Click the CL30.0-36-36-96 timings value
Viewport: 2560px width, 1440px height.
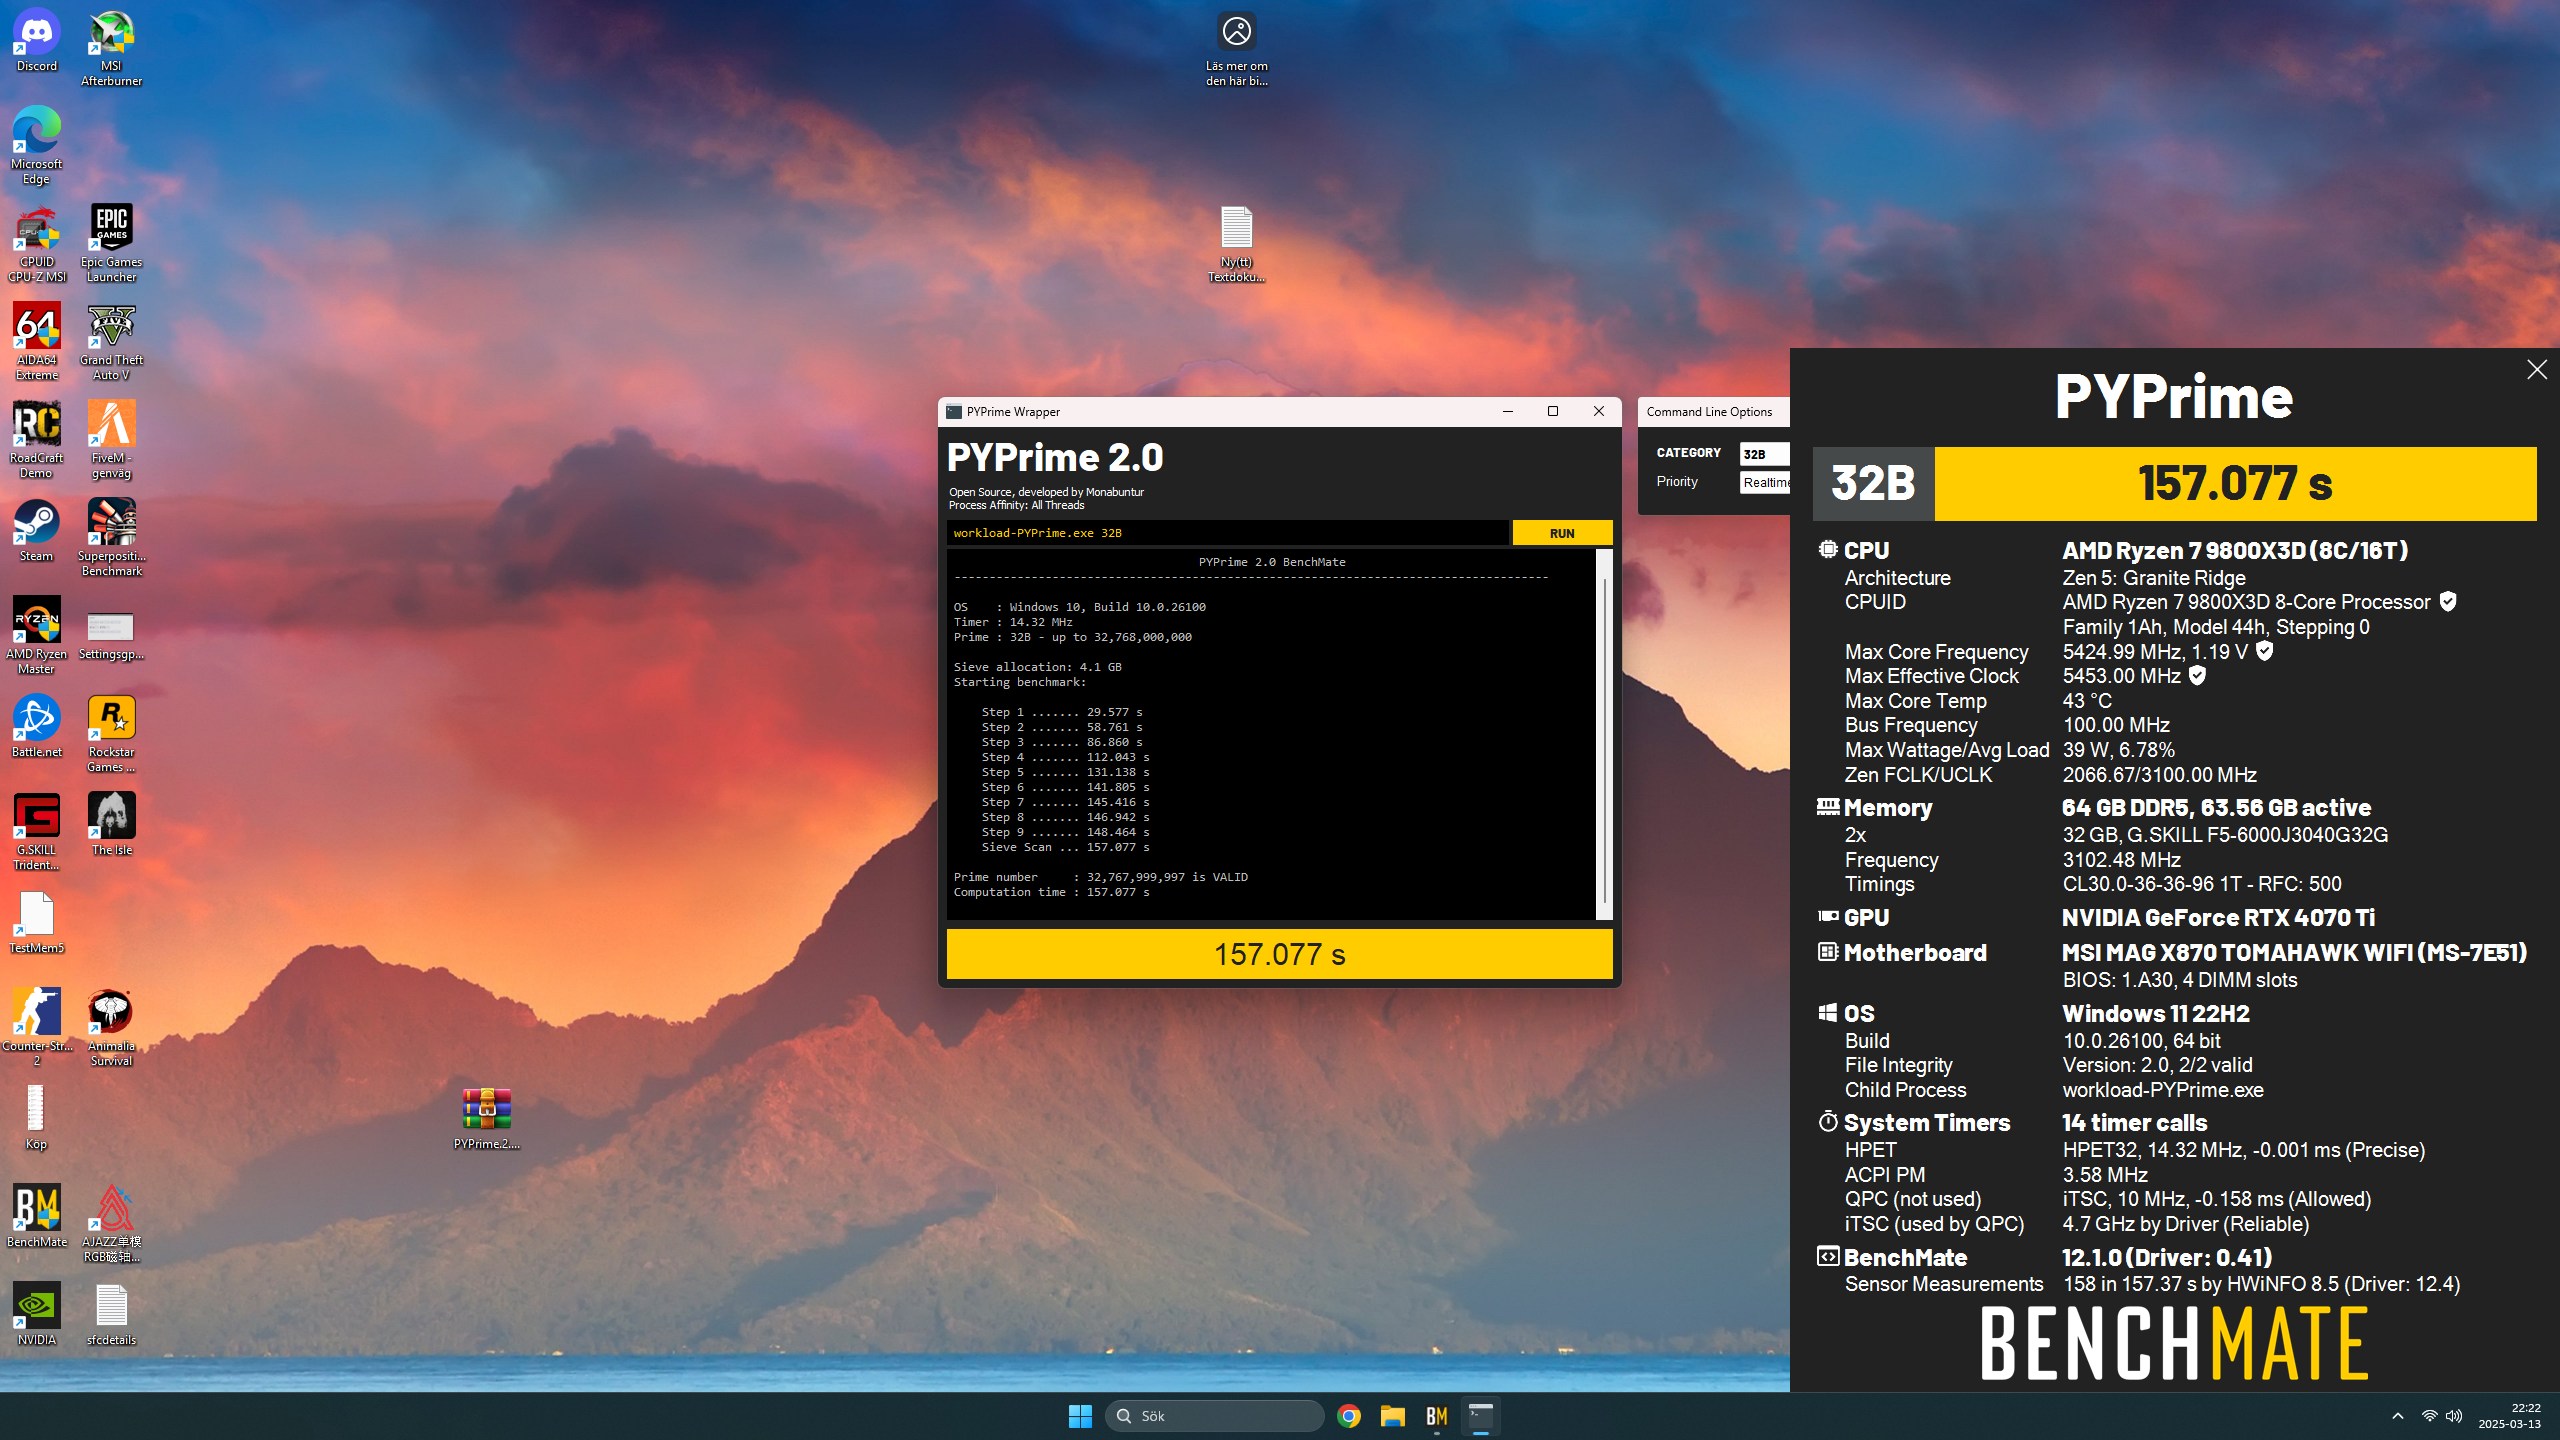pos(2202,884)
